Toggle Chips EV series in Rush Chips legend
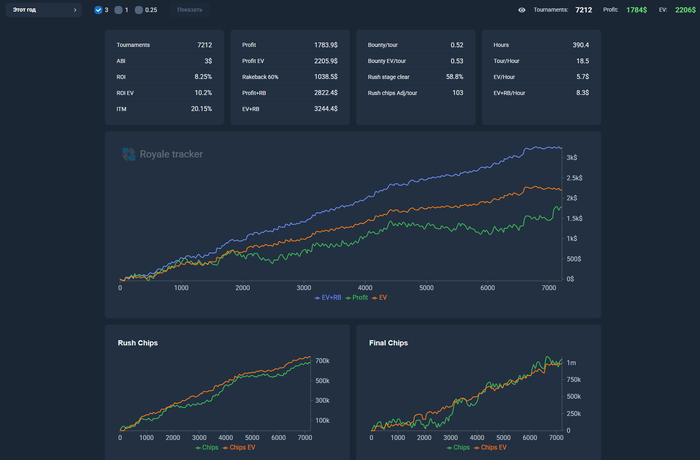This screenshot has height=460, width=700. [239, 447]
